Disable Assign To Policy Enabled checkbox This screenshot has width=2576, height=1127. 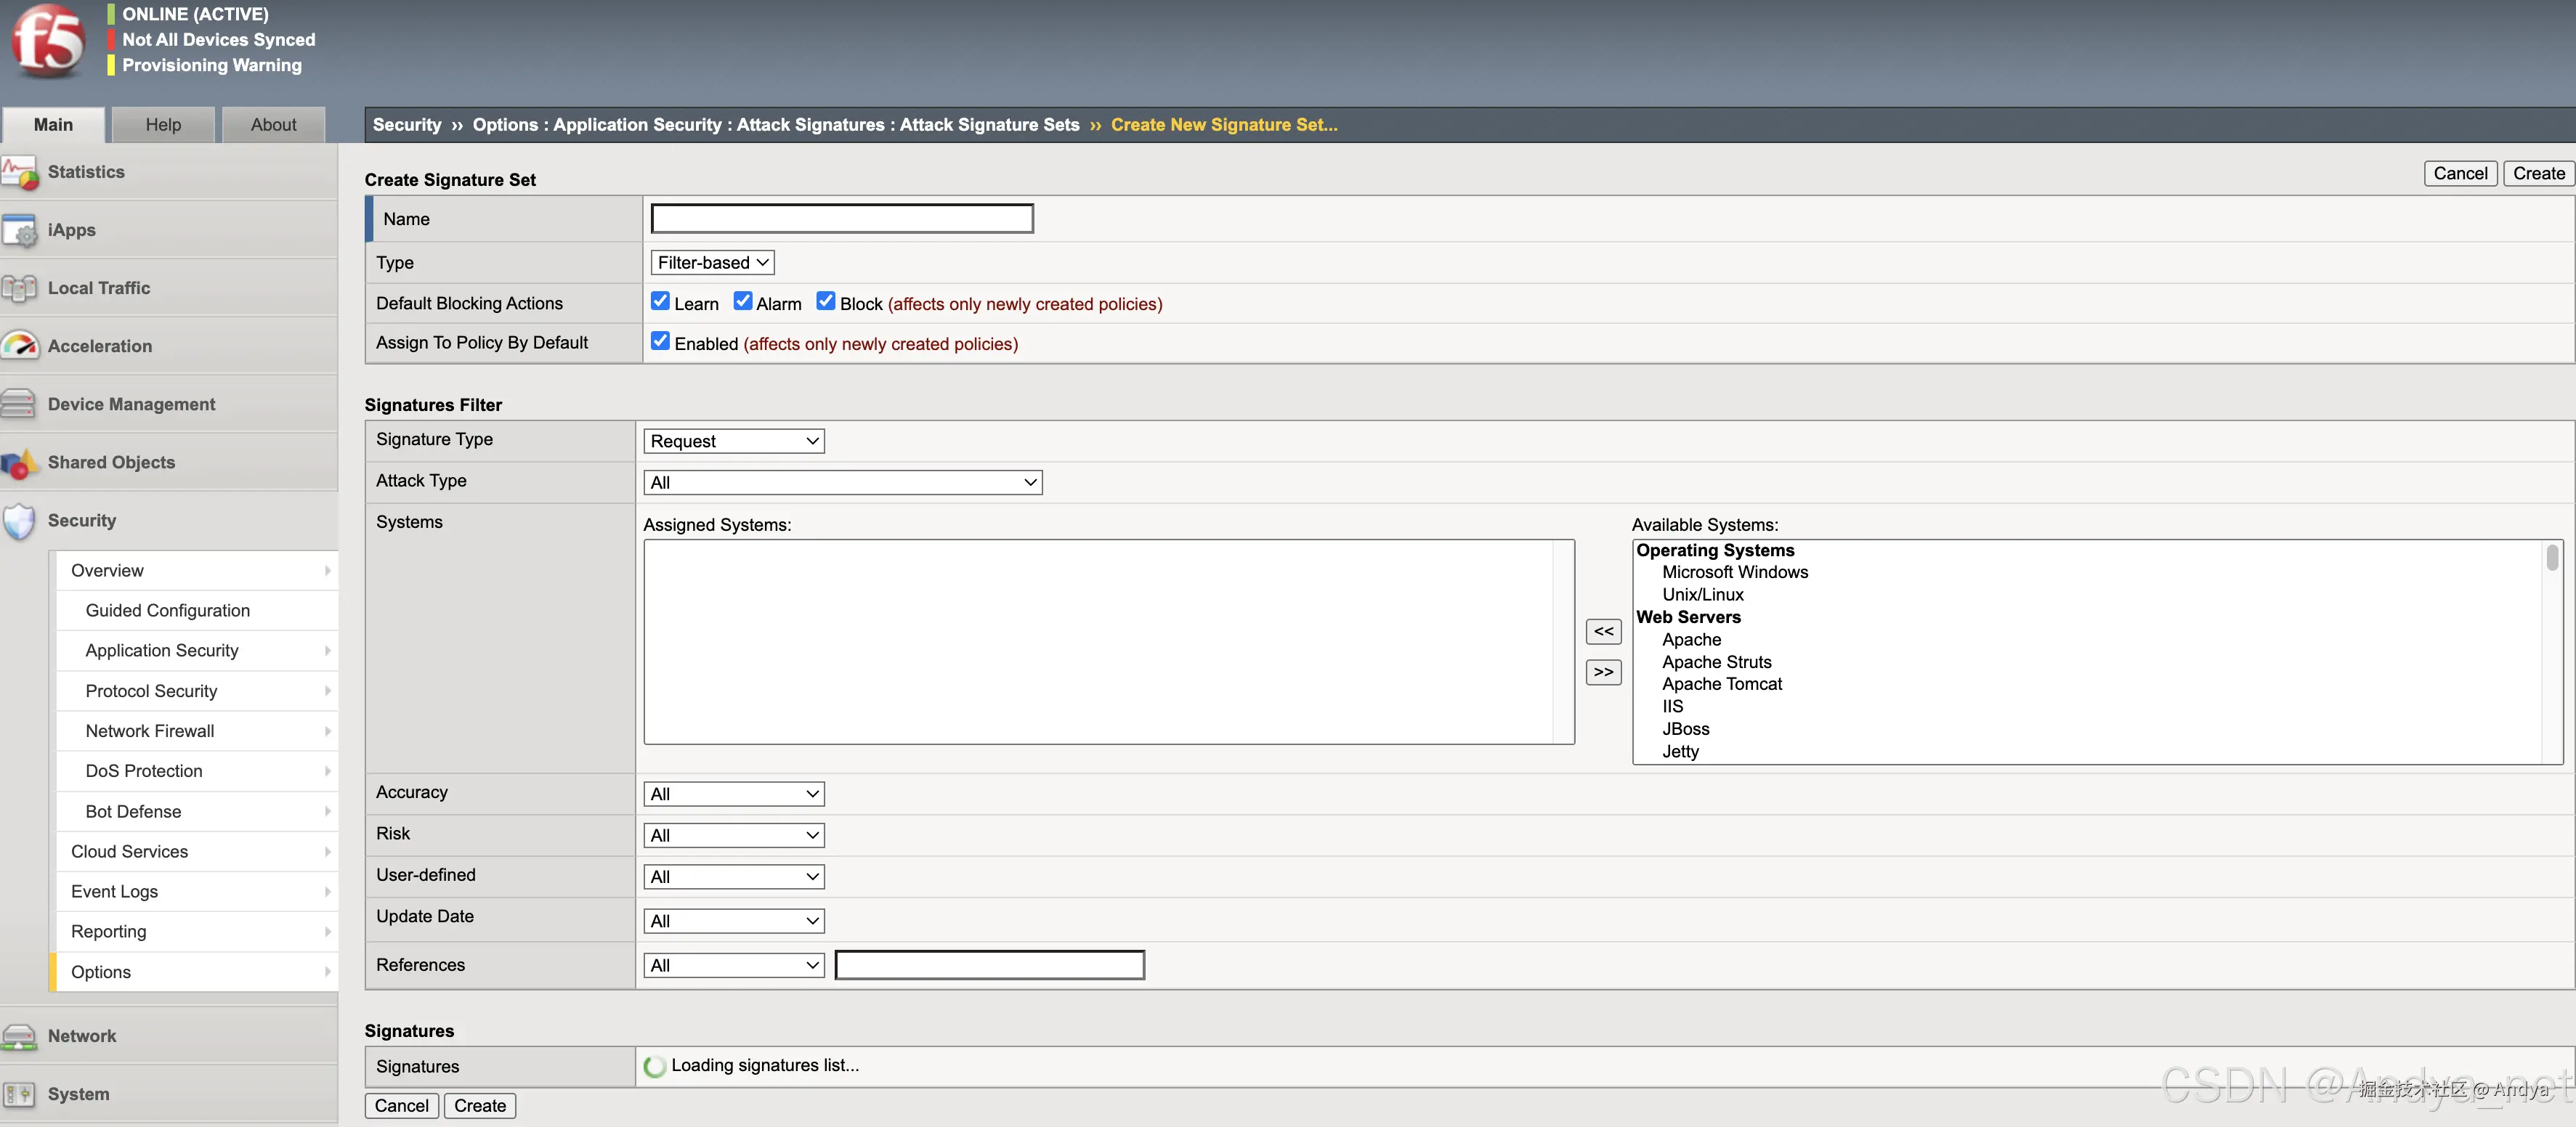pos(660,341)
